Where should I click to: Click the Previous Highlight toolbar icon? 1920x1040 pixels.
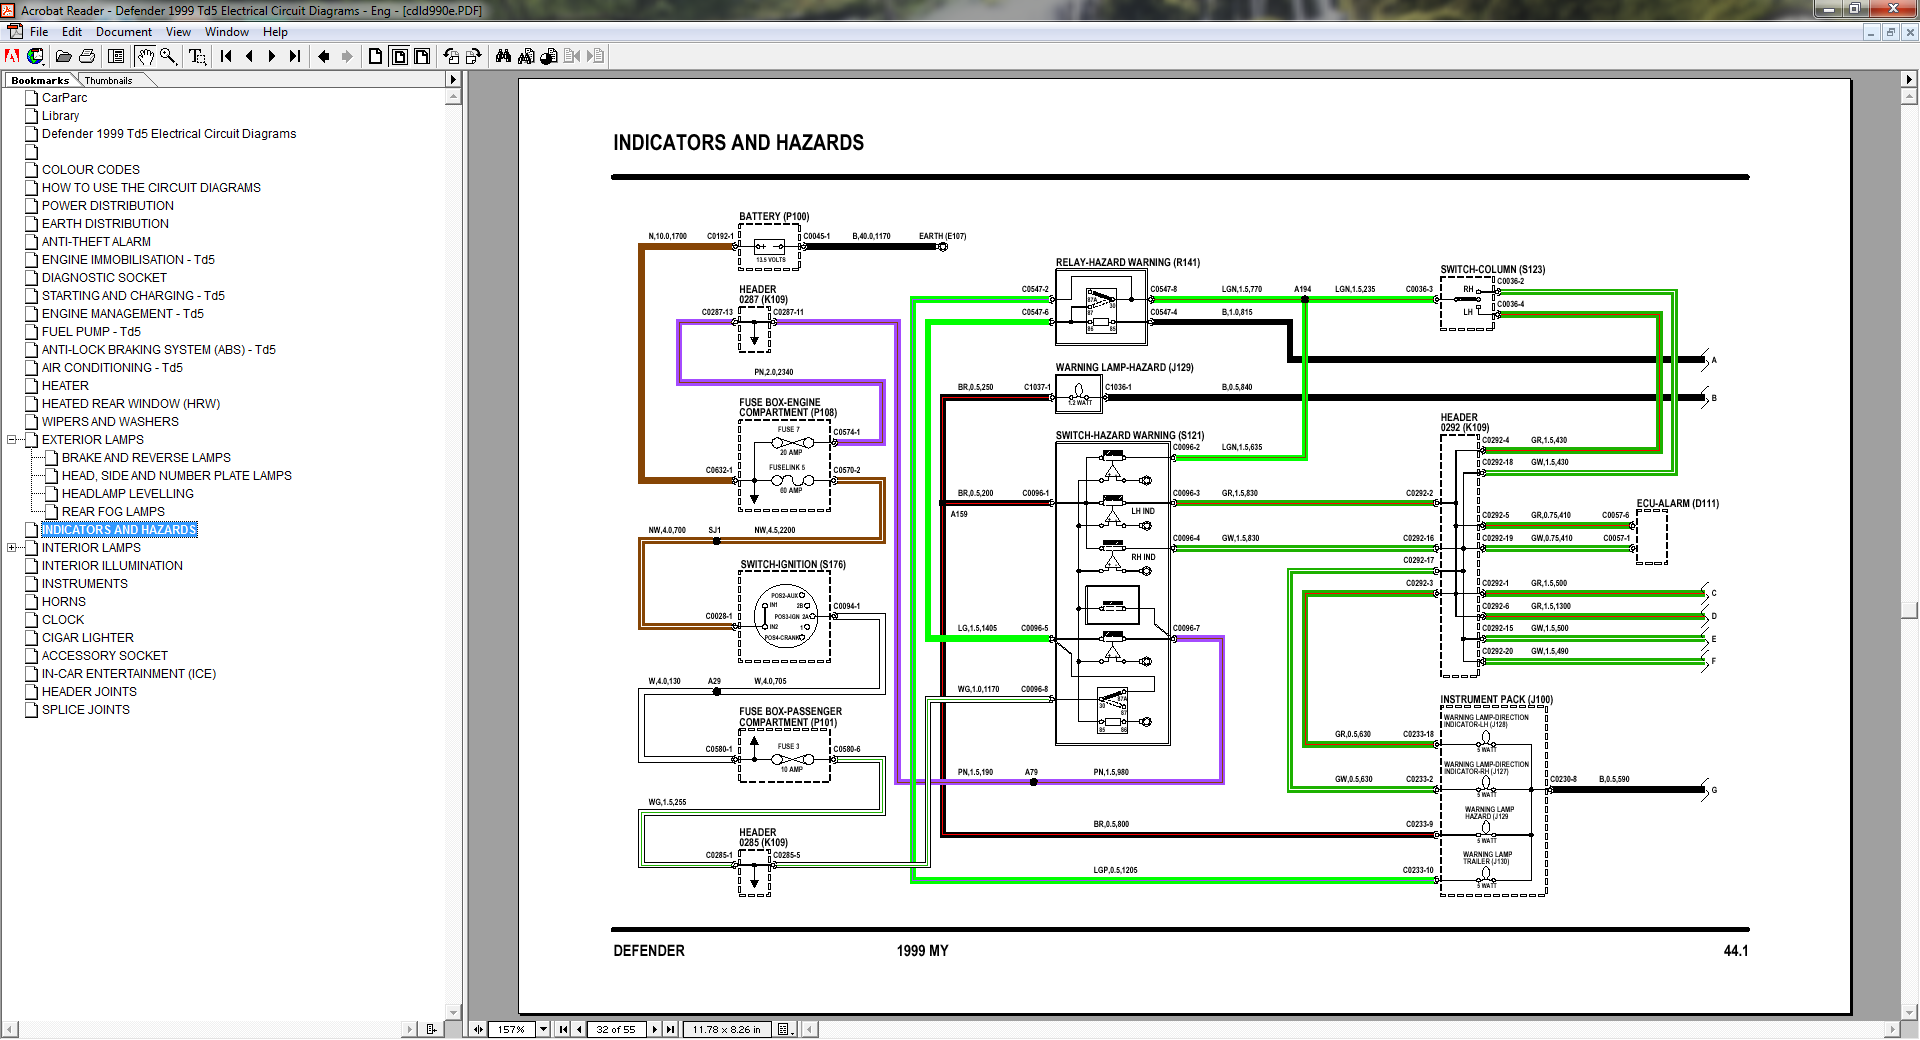(x=572, y=56)
